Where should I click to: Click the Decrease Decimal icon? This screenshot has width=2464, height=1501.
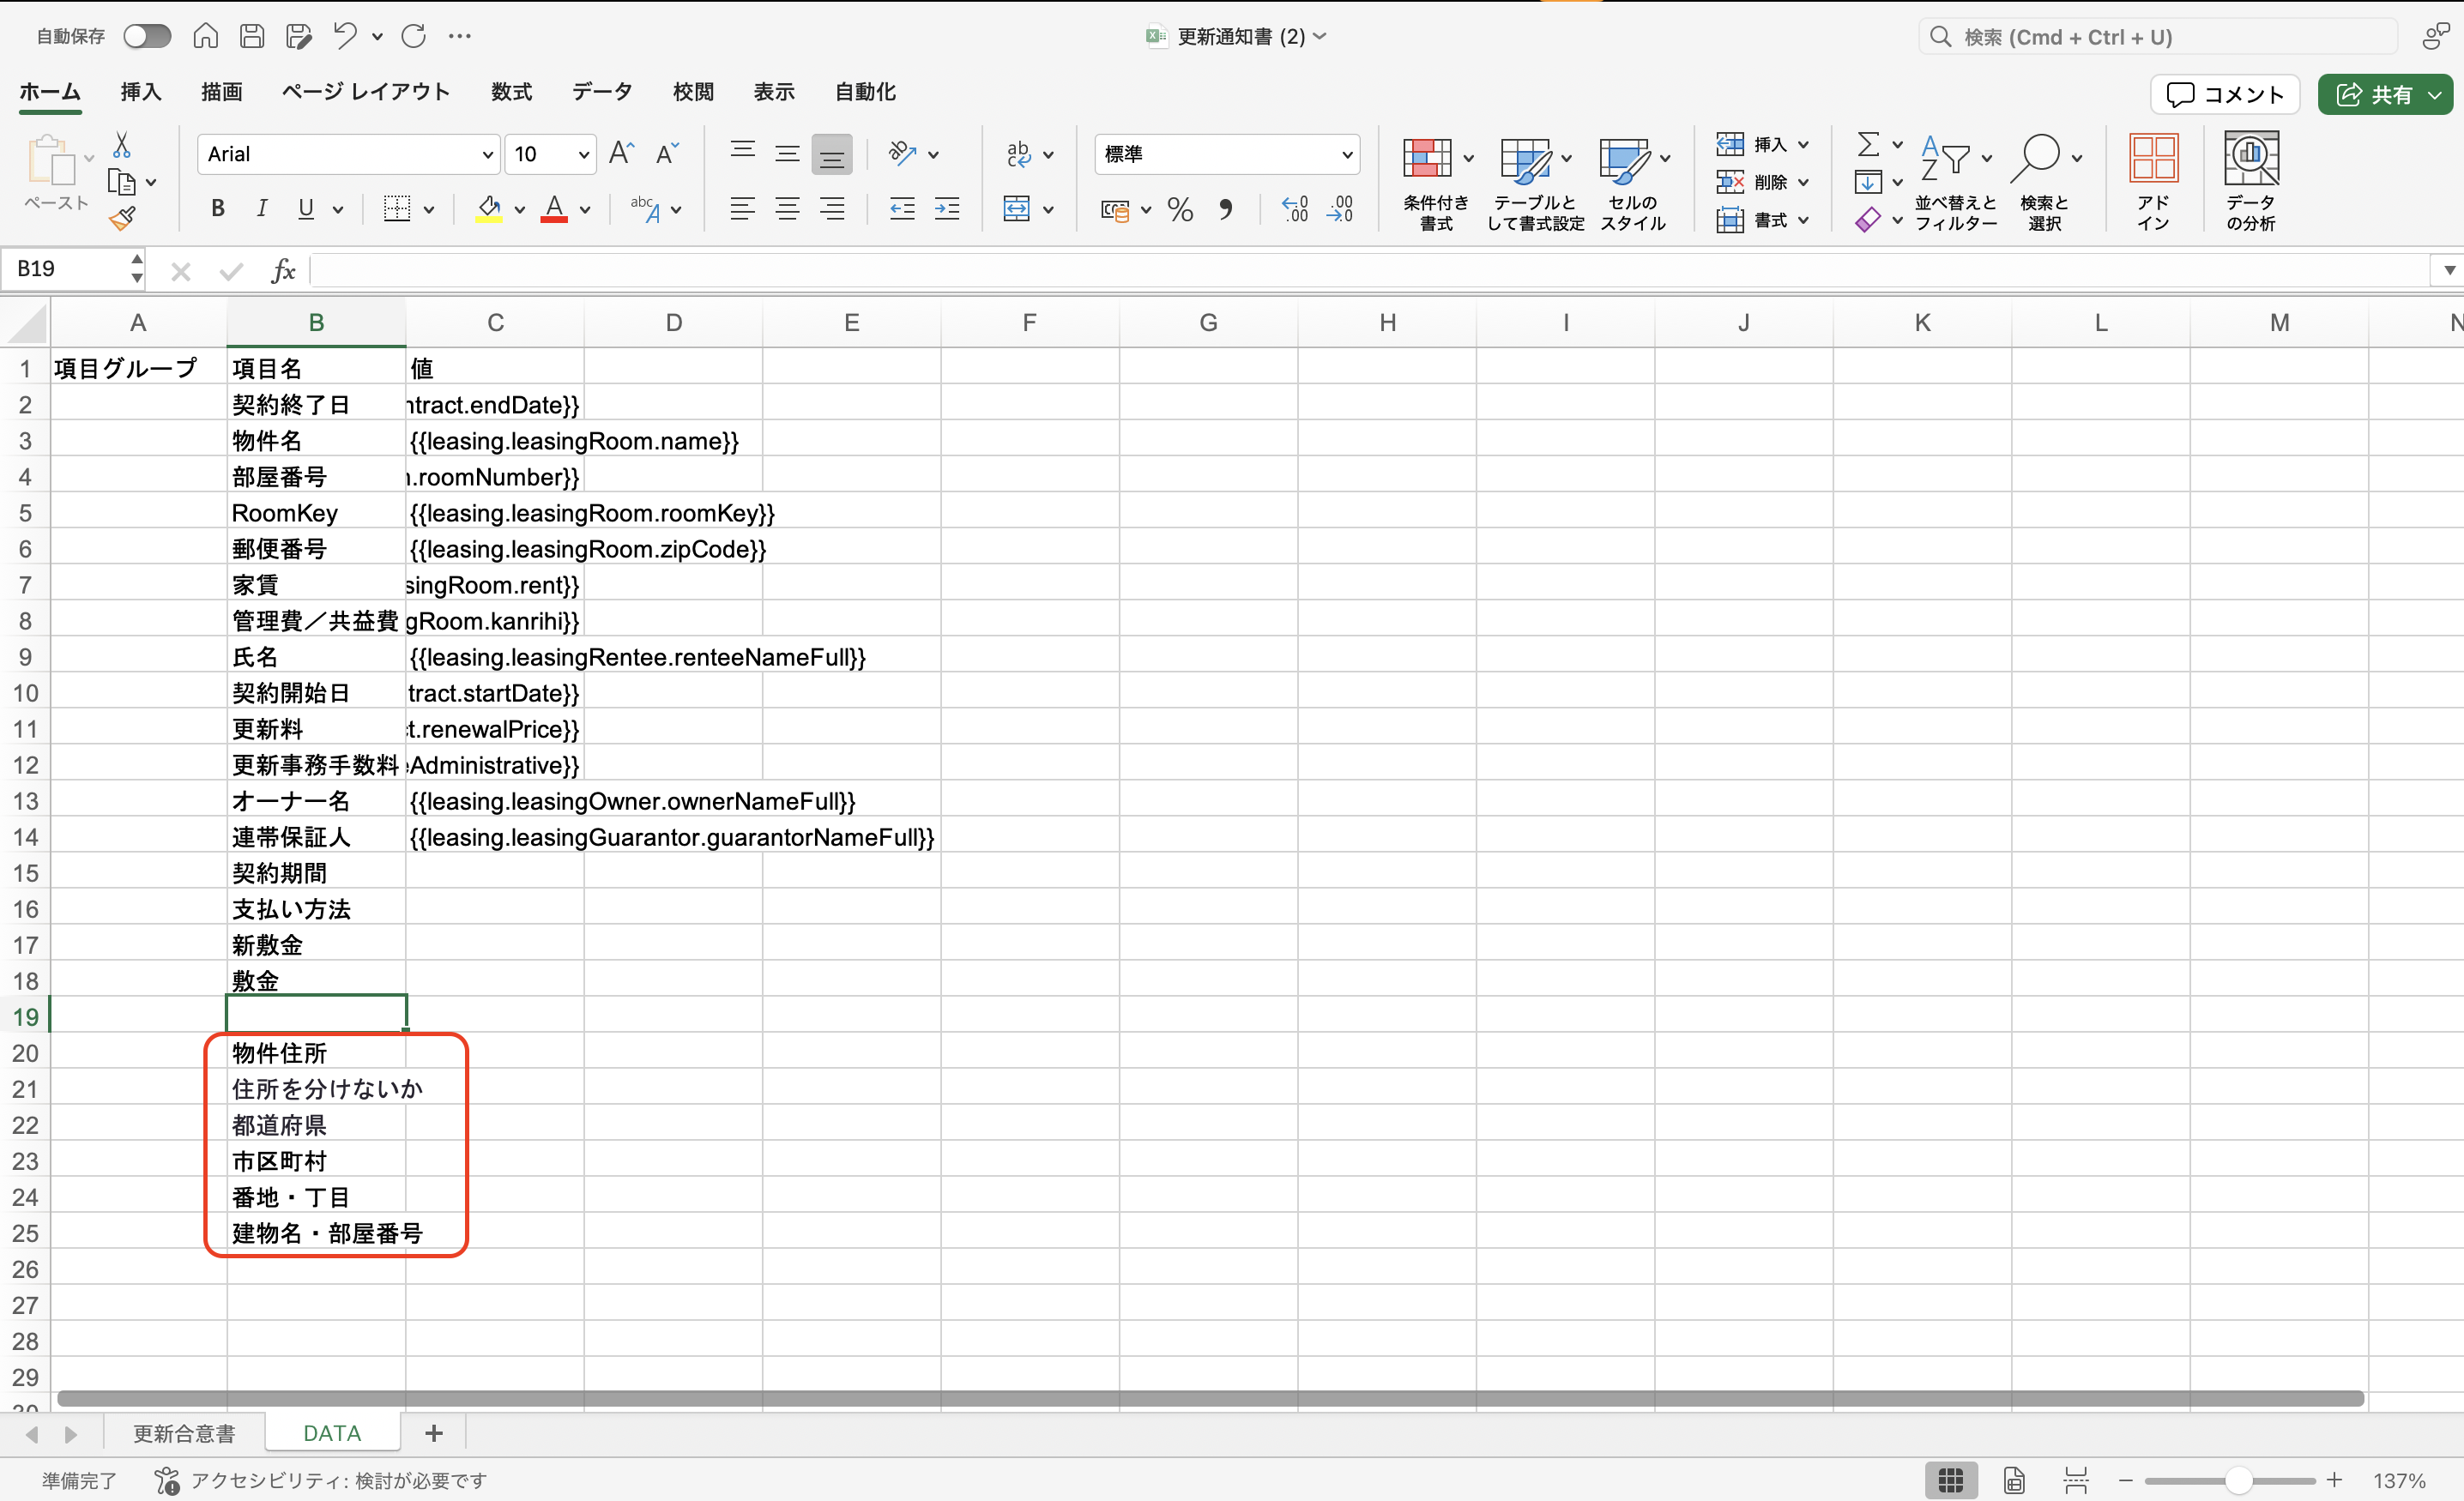1340,209
